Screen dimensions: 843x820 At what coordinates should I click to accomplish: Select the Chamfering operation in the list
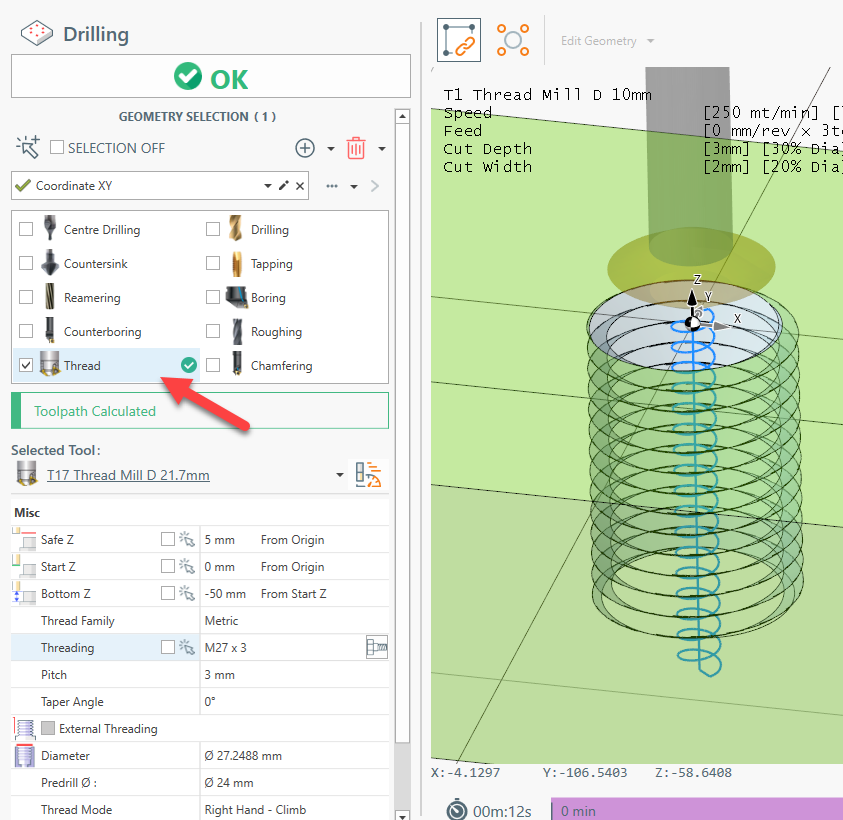tap(281, 366)
